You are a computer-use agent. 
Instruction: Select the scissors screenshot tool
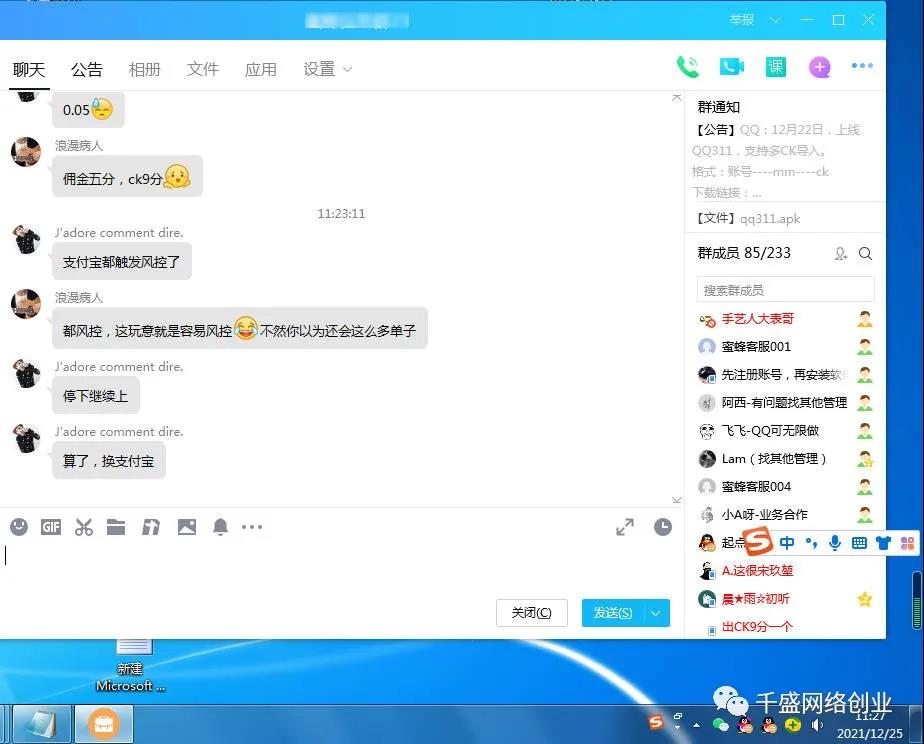pyautogui.click(x=84, y=527)
